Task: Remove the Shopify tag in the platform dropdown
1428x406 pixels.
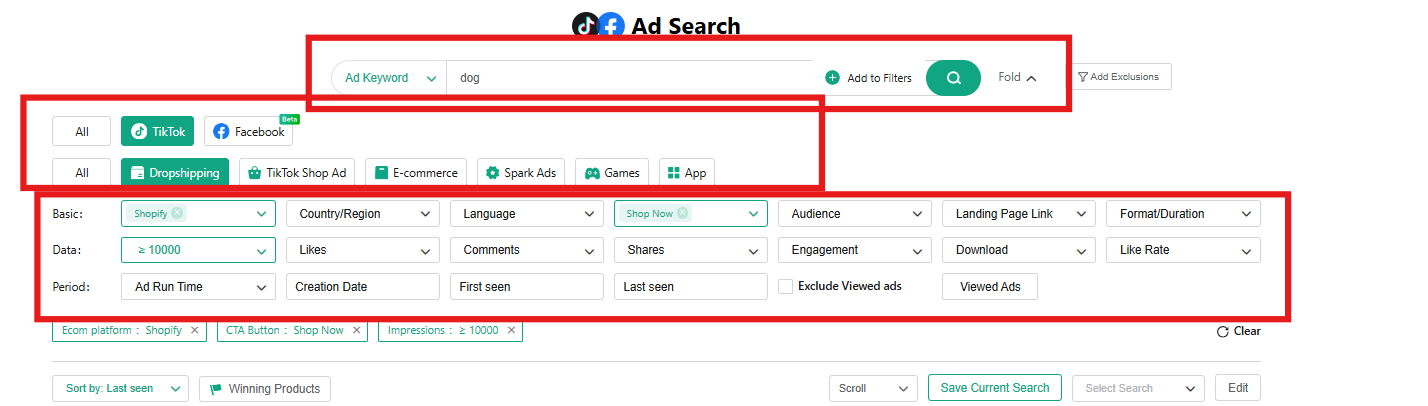Action: pyautogui.click(x=177, y=213)
